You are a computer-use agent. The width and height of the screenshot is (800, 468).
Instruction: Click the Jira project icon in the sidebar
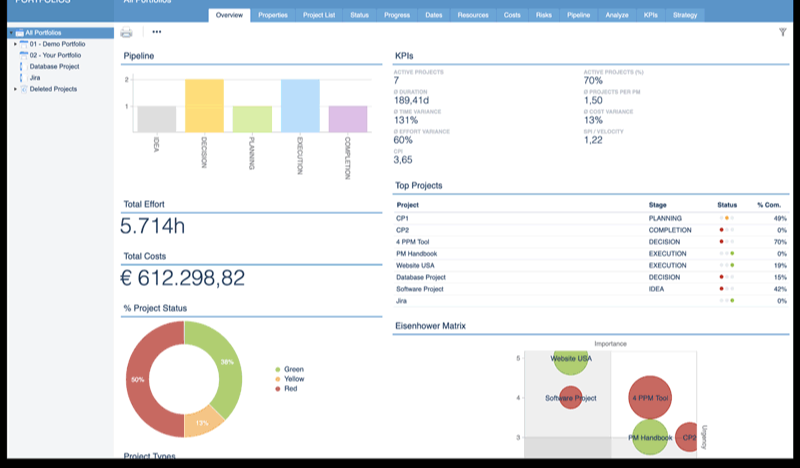pyautogui.click(x=23, y=77)
